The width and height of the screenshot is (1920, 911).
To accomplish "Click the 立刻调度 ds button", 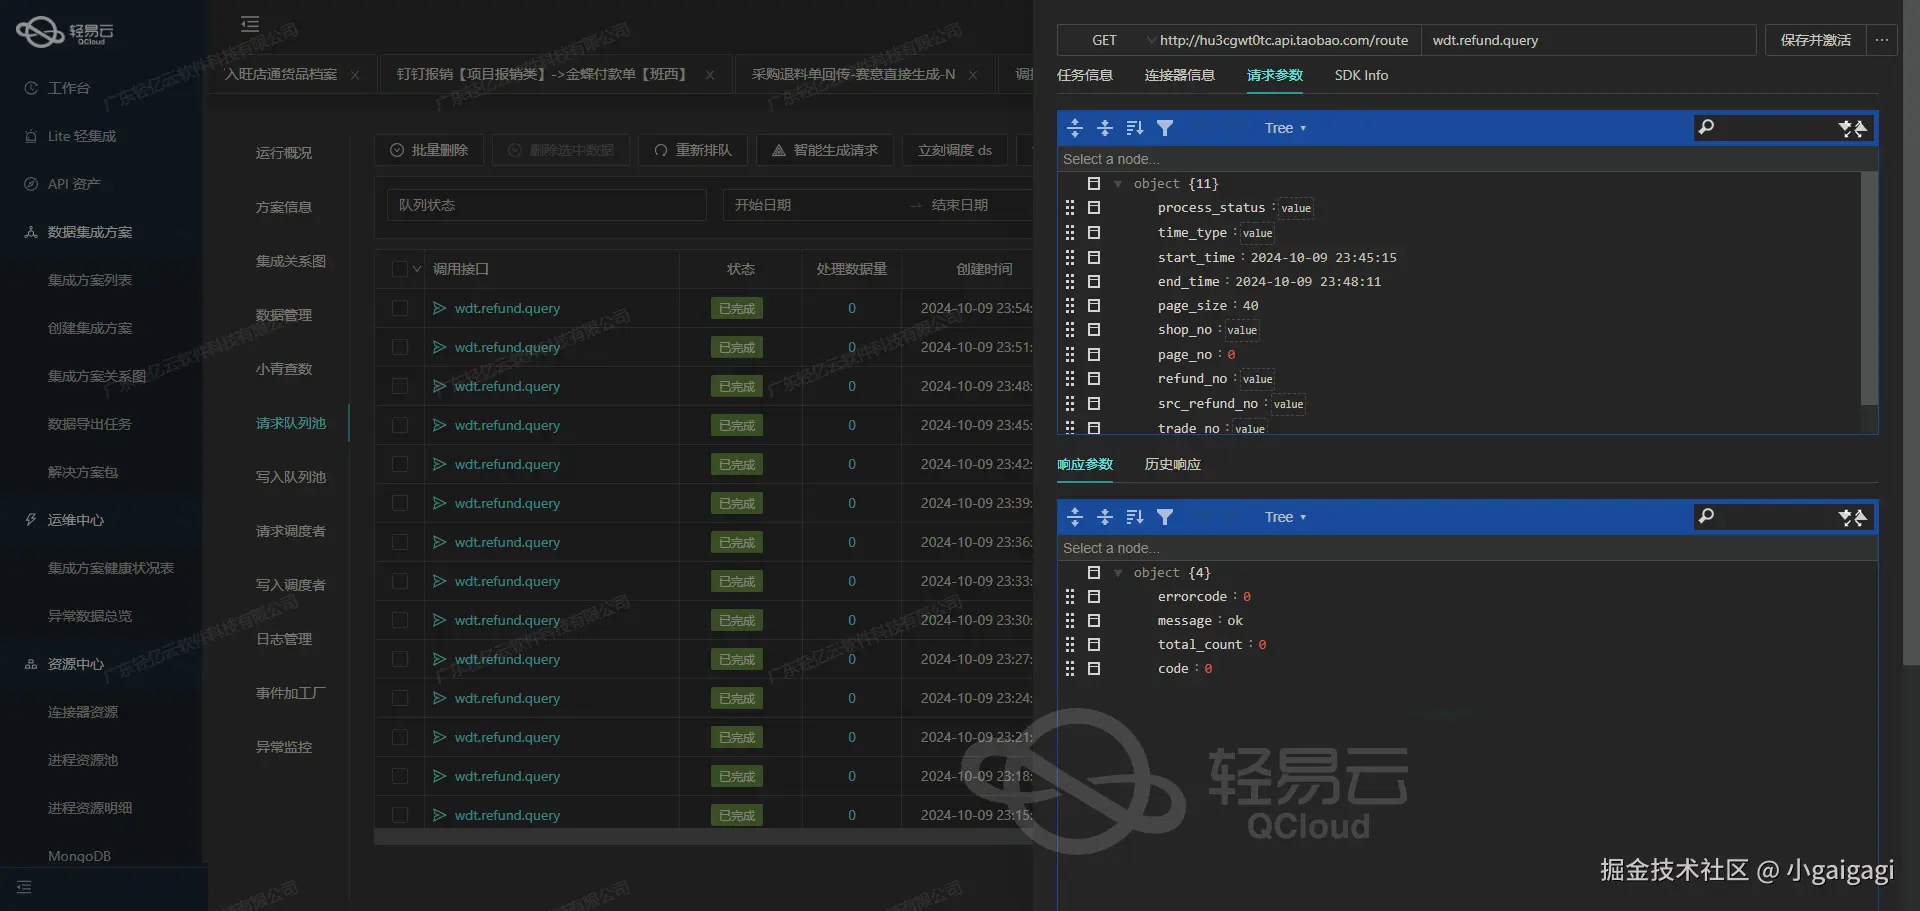I will point(955,150).
